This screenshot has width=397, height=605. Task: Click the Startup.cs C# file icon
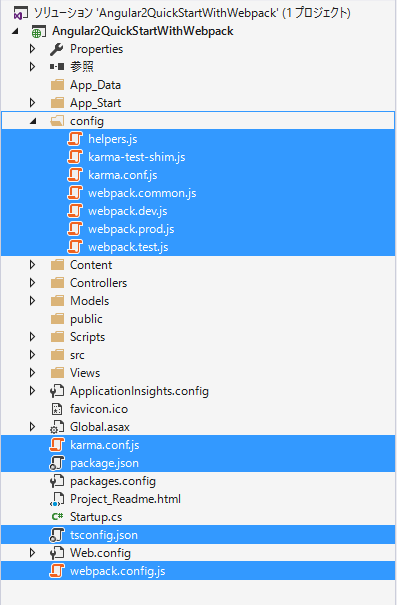tap(57, 517)
